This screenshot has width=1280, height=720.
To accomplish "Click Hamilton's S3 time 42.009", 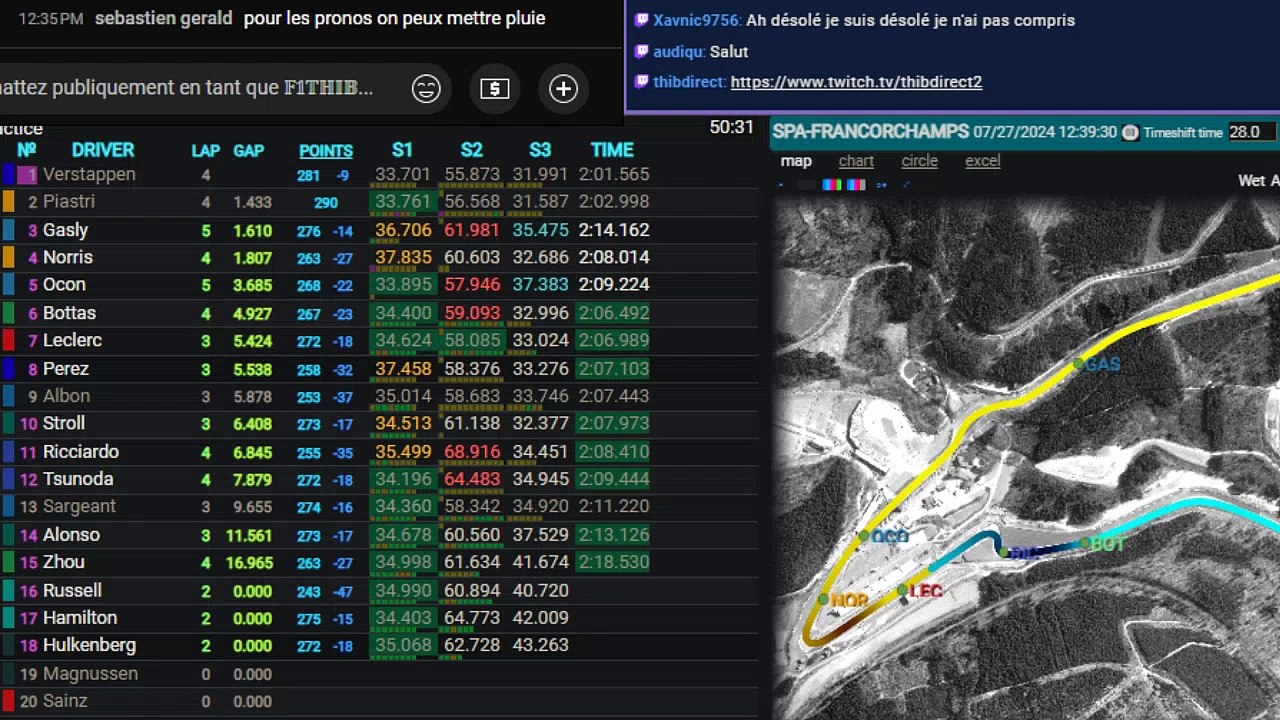I will [540, 618].
